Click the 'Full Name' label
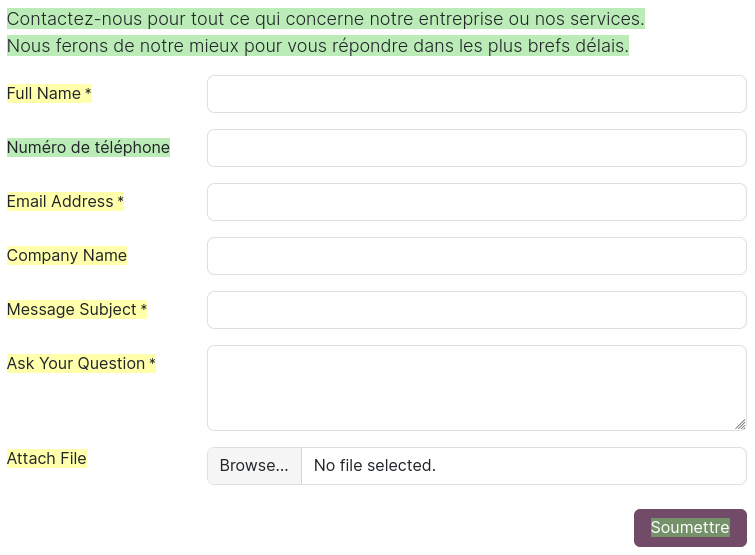The height and width of the screenshot is (555, 755). pos(44,94)
